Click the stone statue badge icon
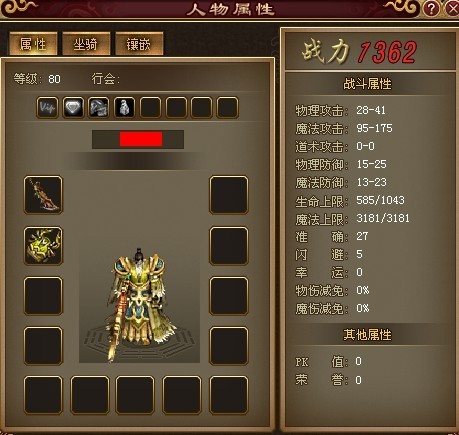 tap(124, 108)
